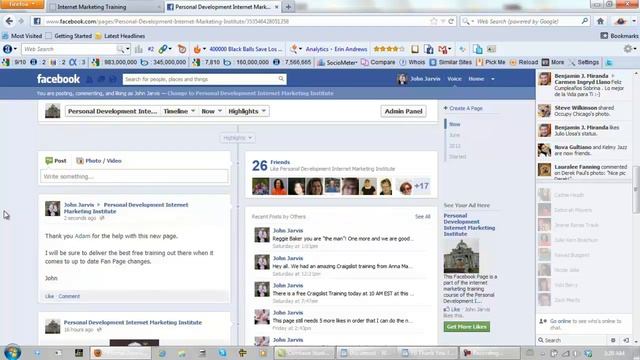The image size is (640, 360).
Task: Open the Highlights dropdown in page bar
Action: pyautogui.click(x=247, y=111)
